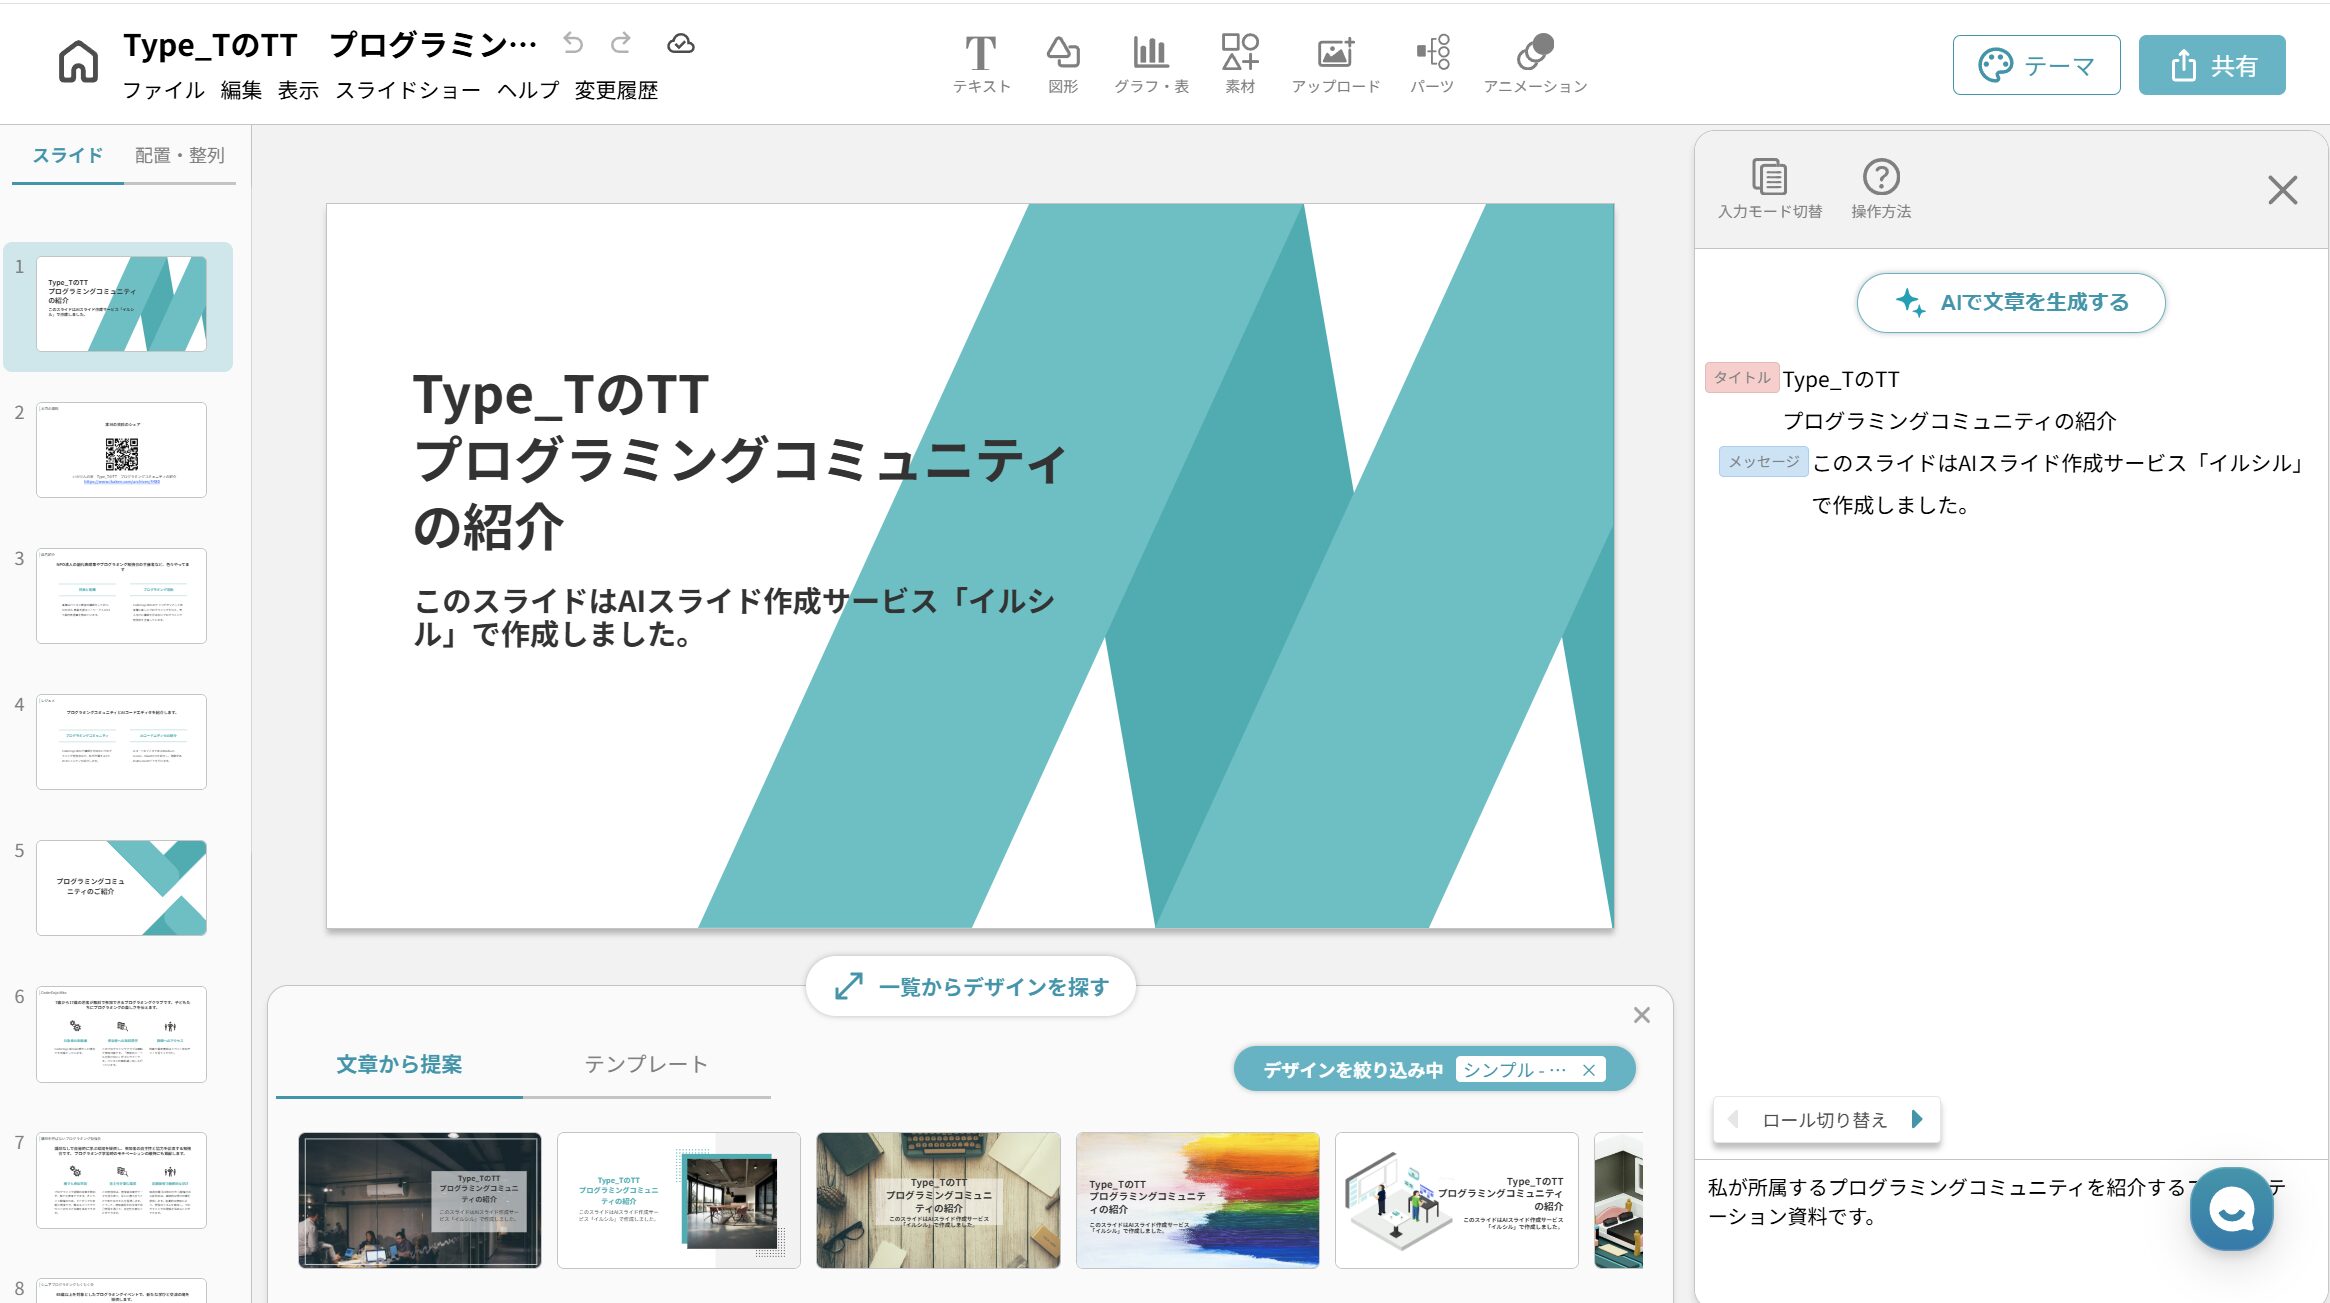Viewport: 2330px width, 1303px height.
Task: Redo the last undone change
Action: (622, 43)
